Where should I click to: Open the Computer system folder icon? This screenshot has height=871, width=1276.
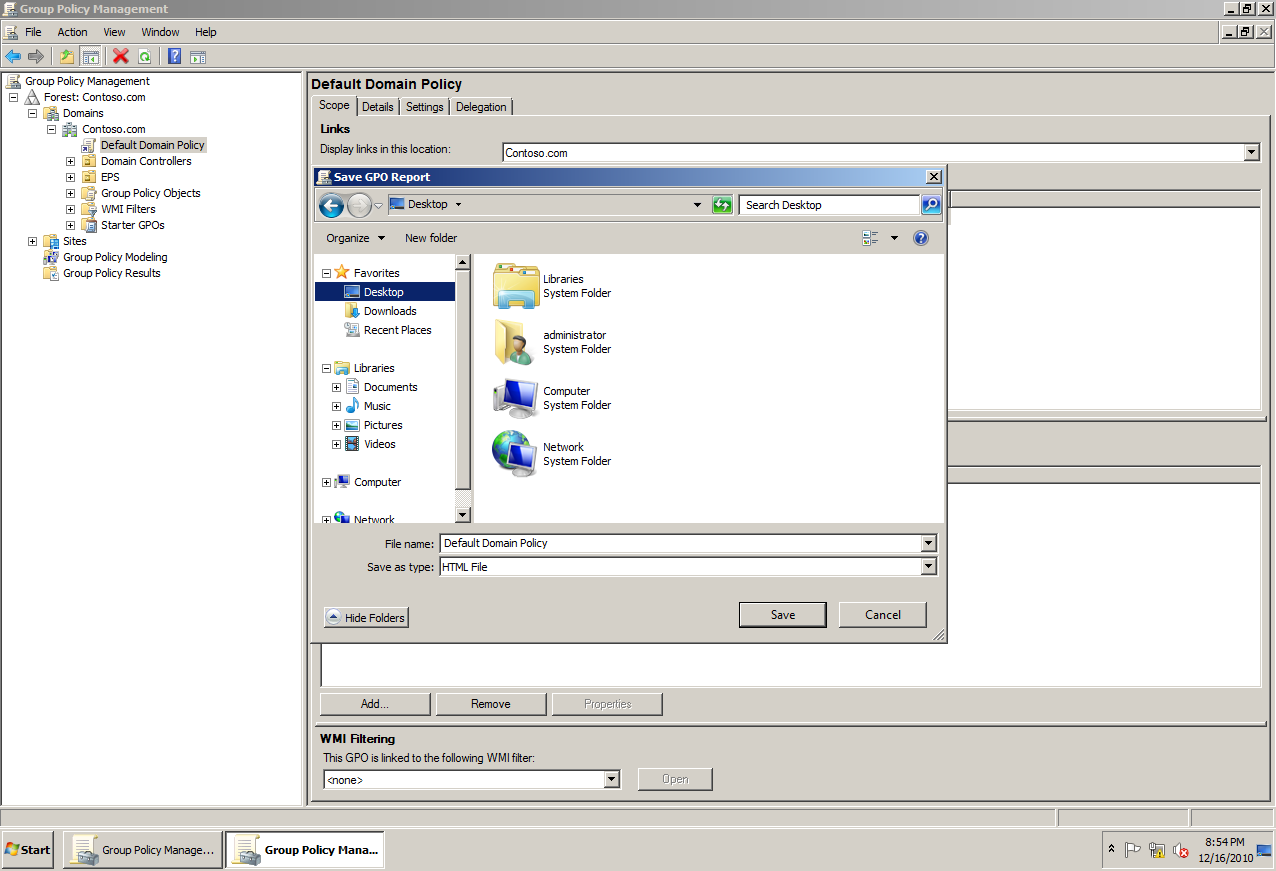514,398
